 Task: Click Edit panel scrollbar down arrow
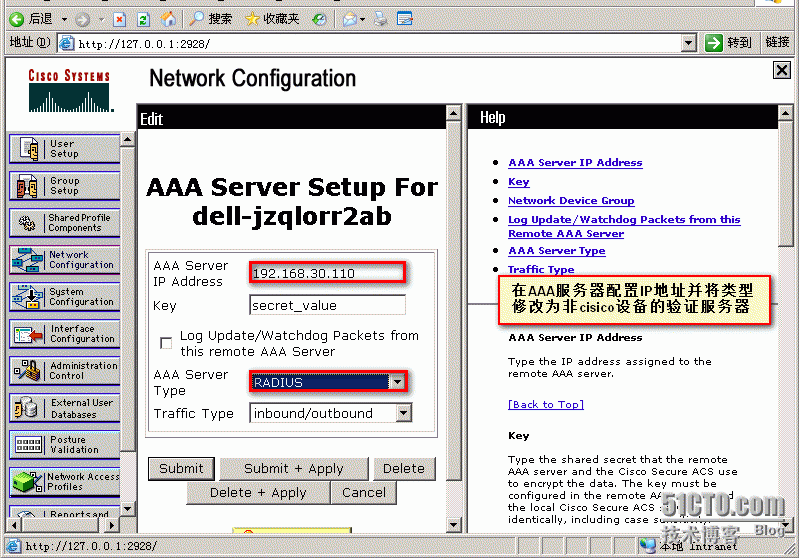point(454,524)
